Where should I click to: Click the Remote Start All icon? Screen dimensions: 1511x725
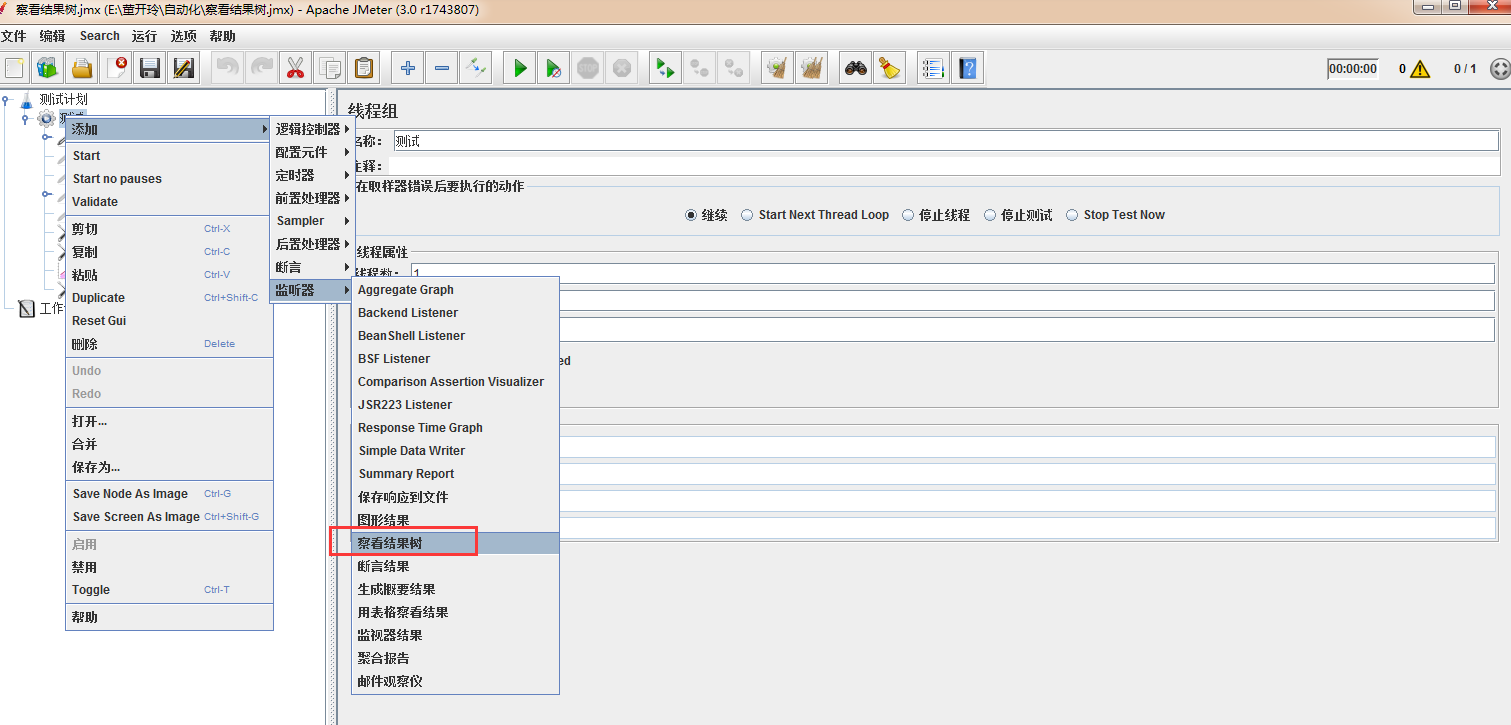coord(665,68)
